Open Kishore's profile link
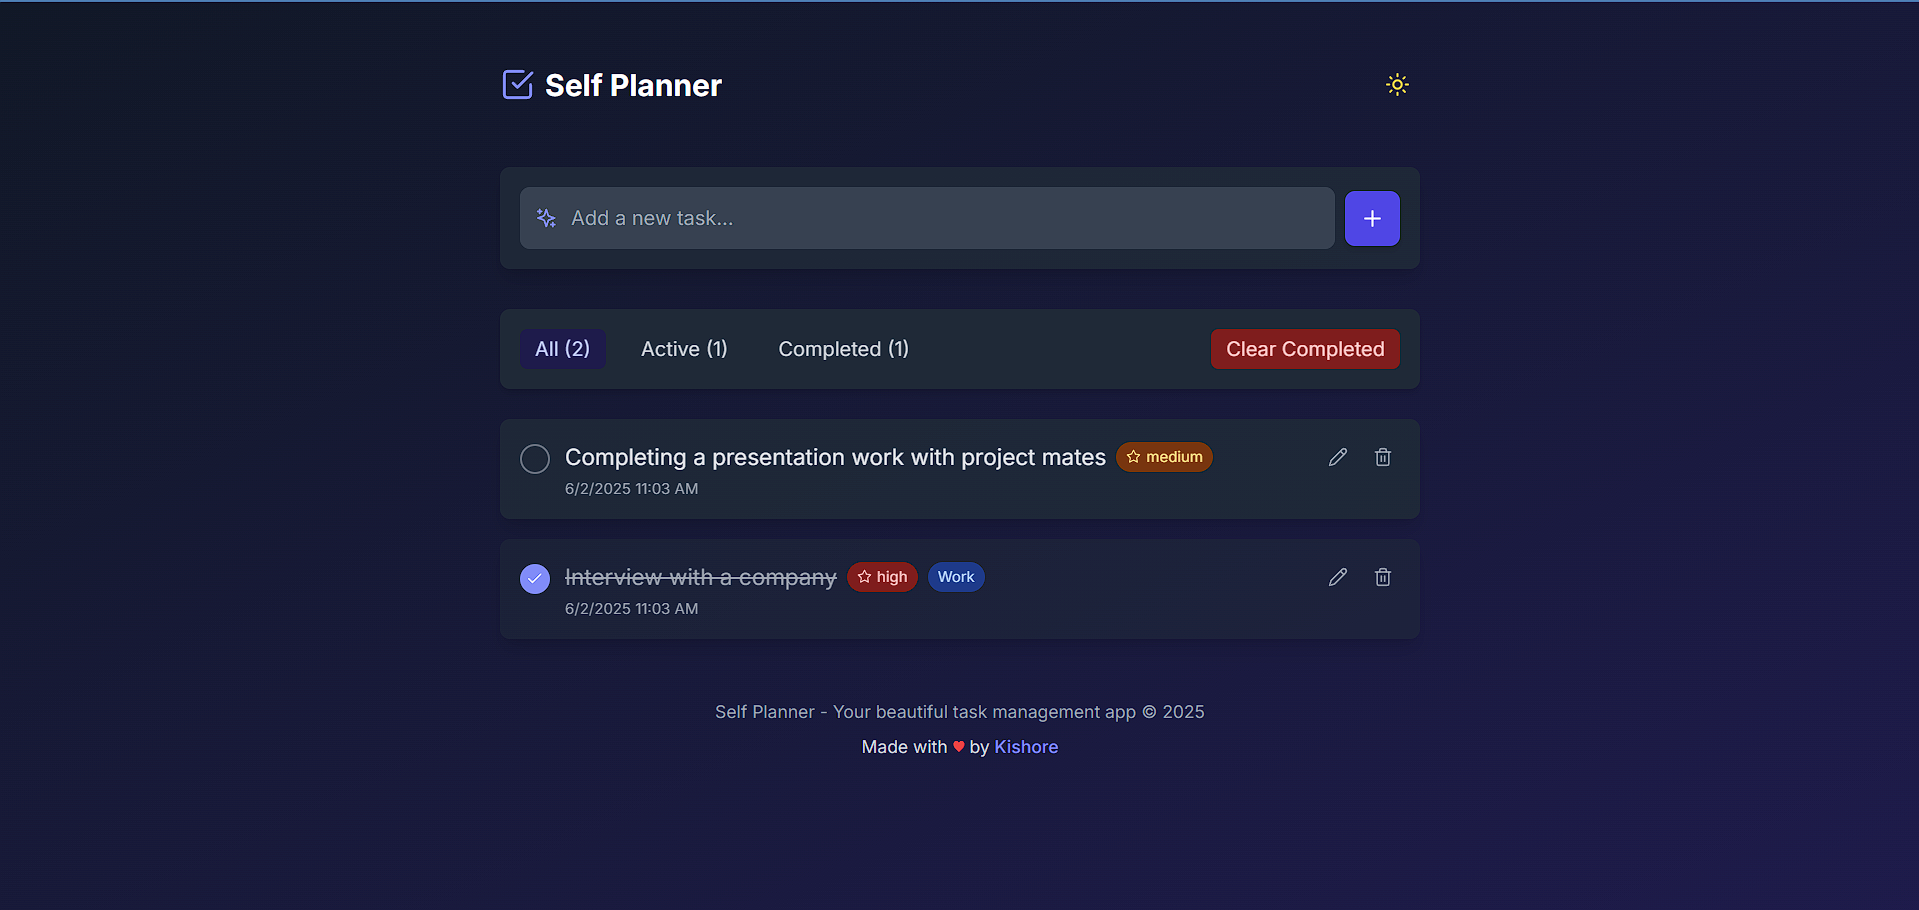 click(1026, 746)
